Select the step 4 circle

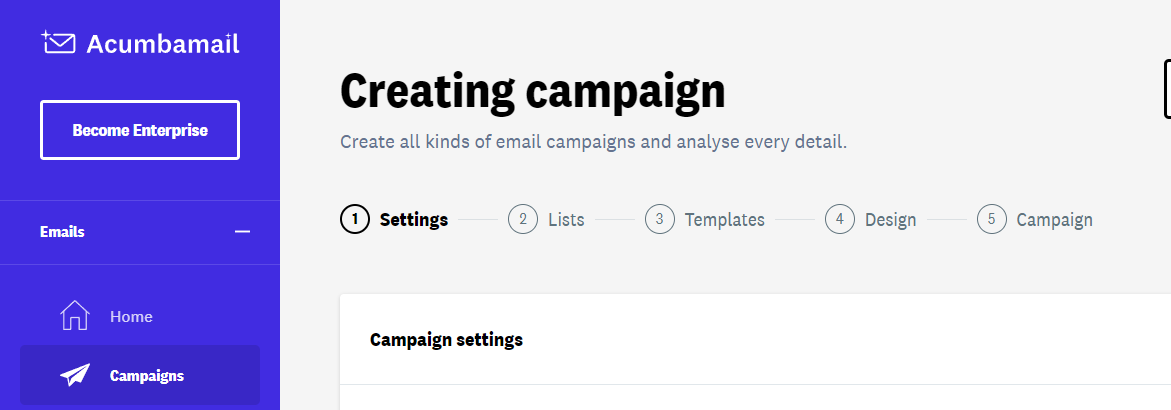coord(840,220)
